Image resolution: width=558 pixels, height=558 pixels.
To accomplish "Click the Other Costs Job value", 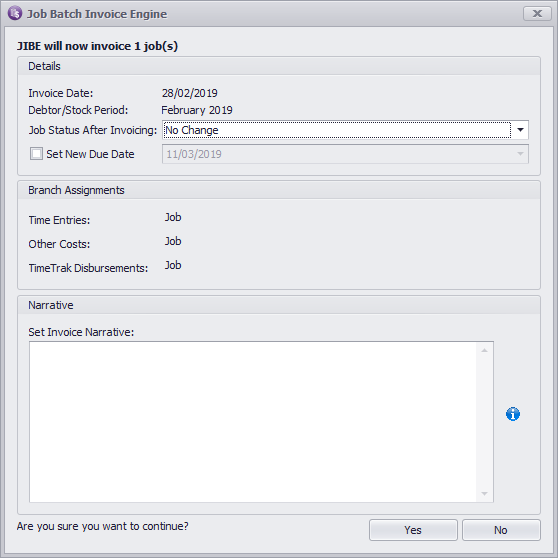I will (x=173, y=241).
